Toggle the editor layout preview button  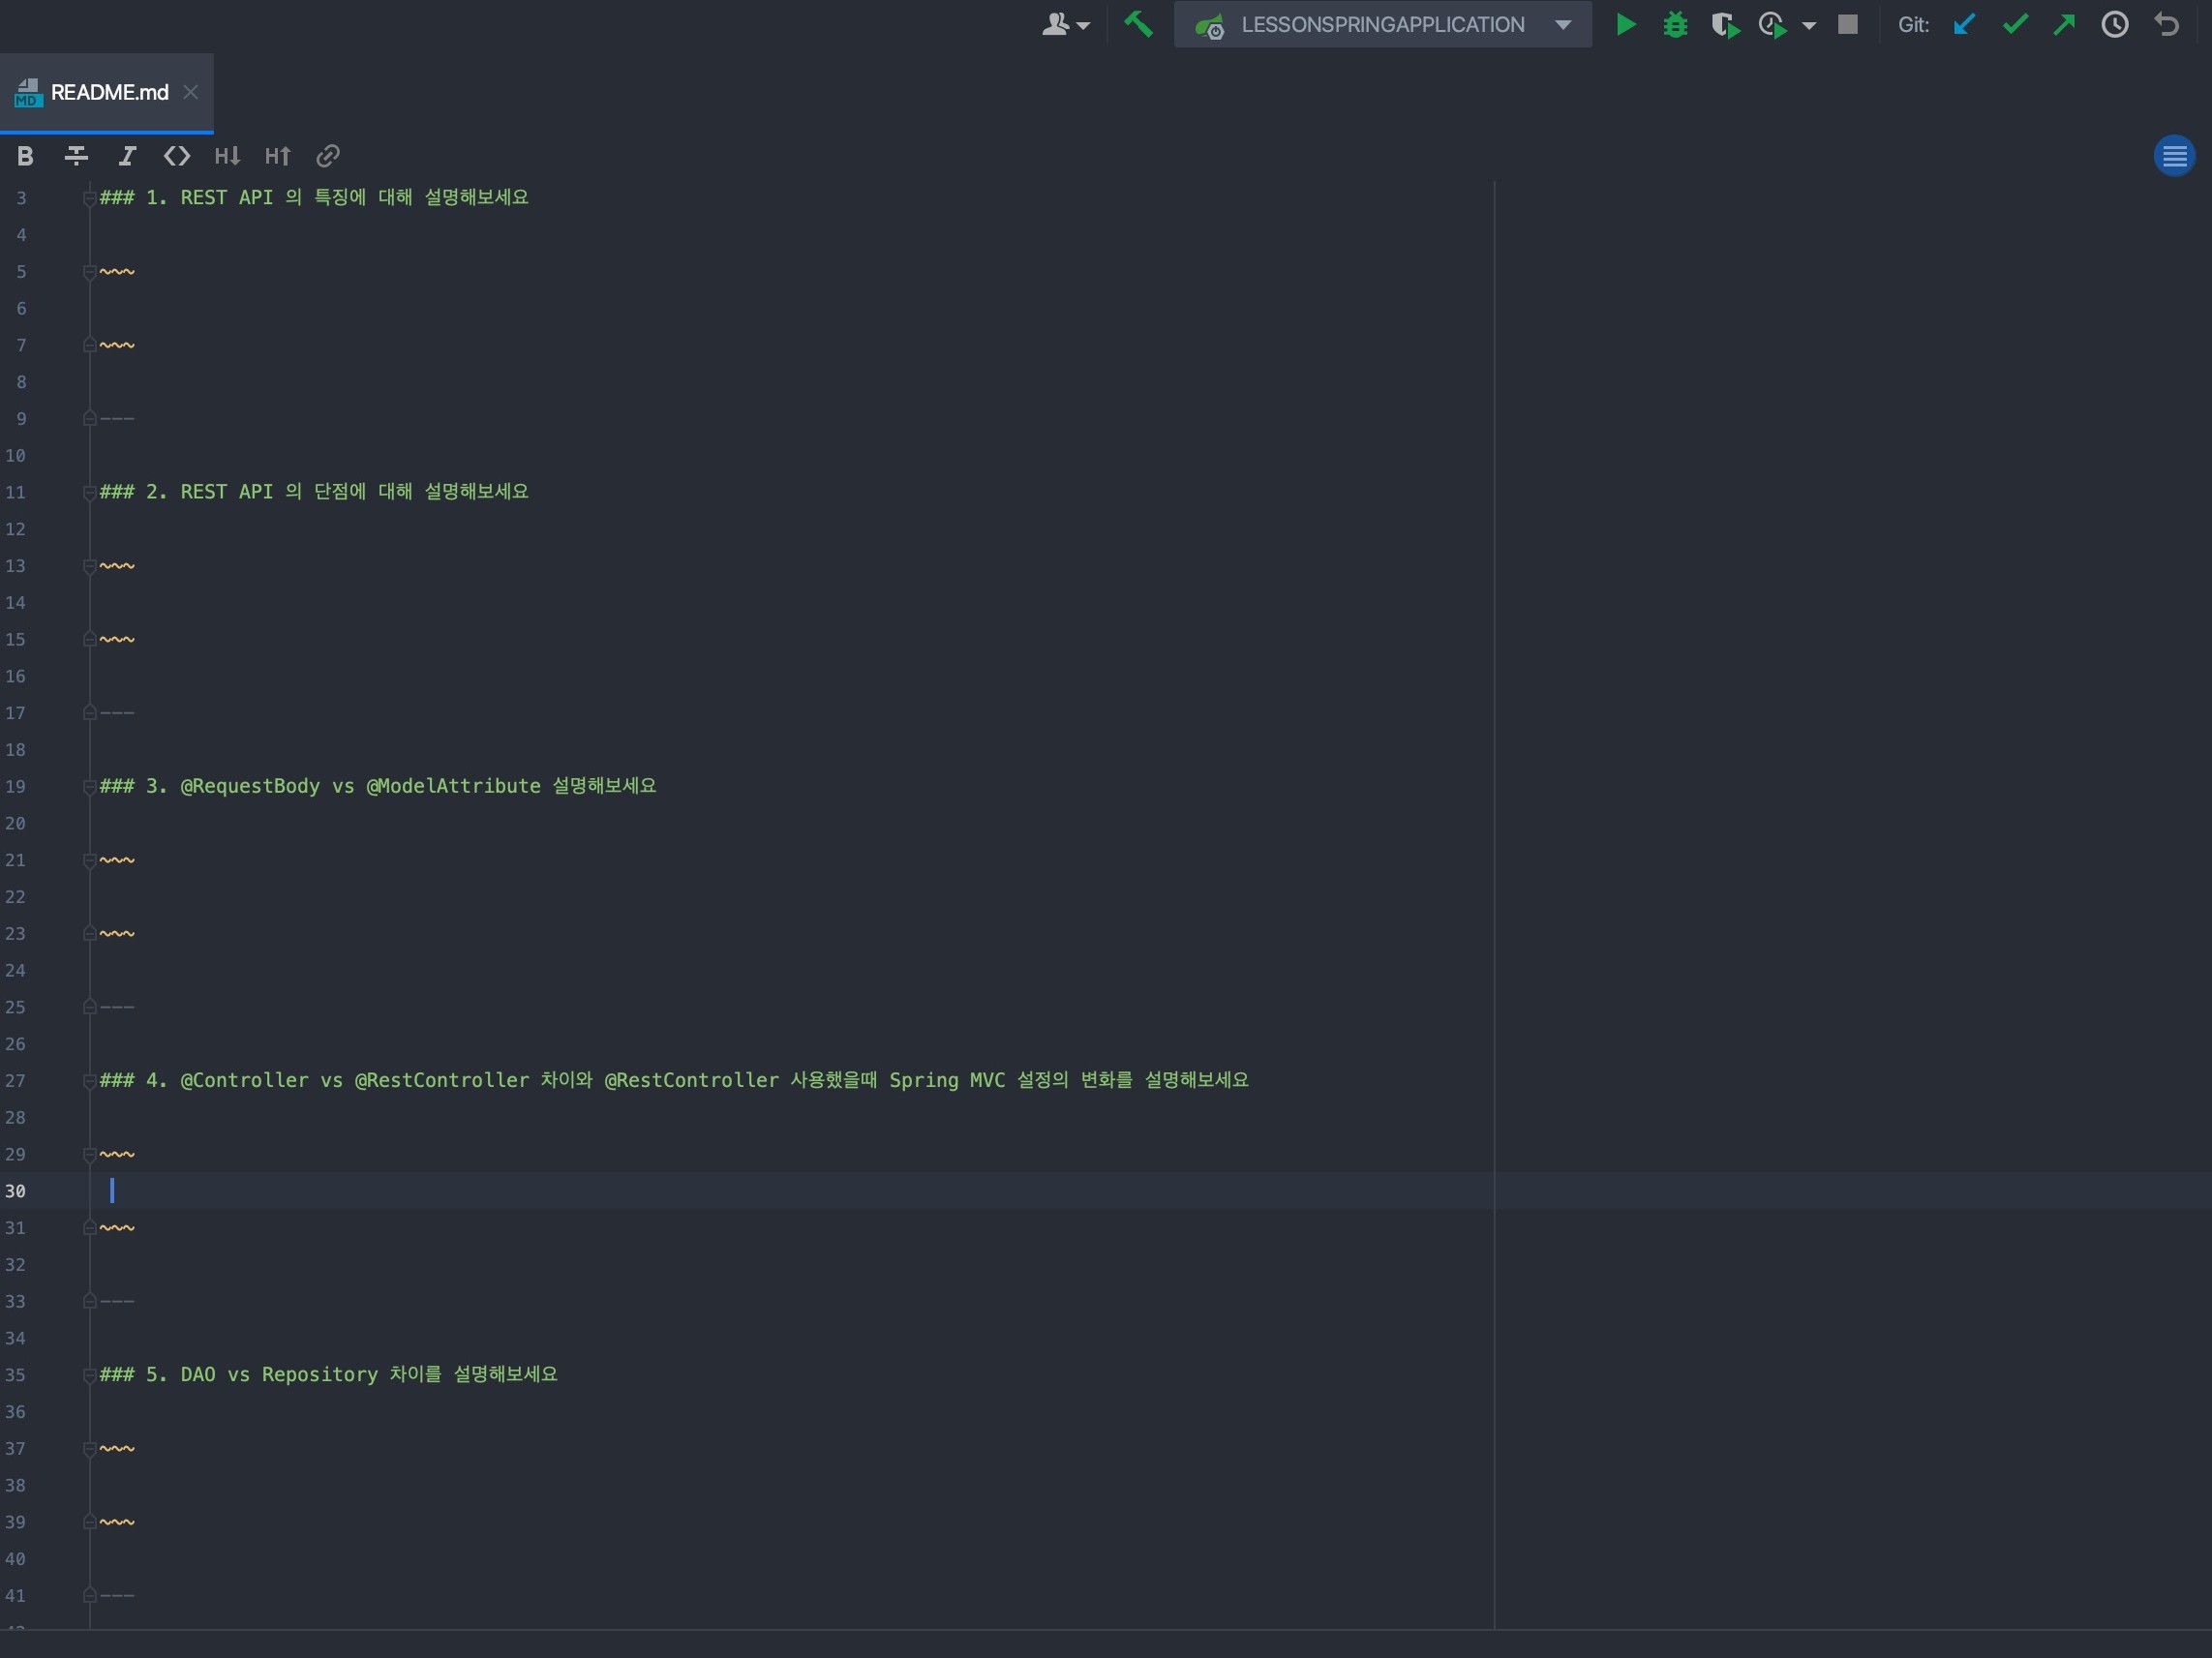2173,156
